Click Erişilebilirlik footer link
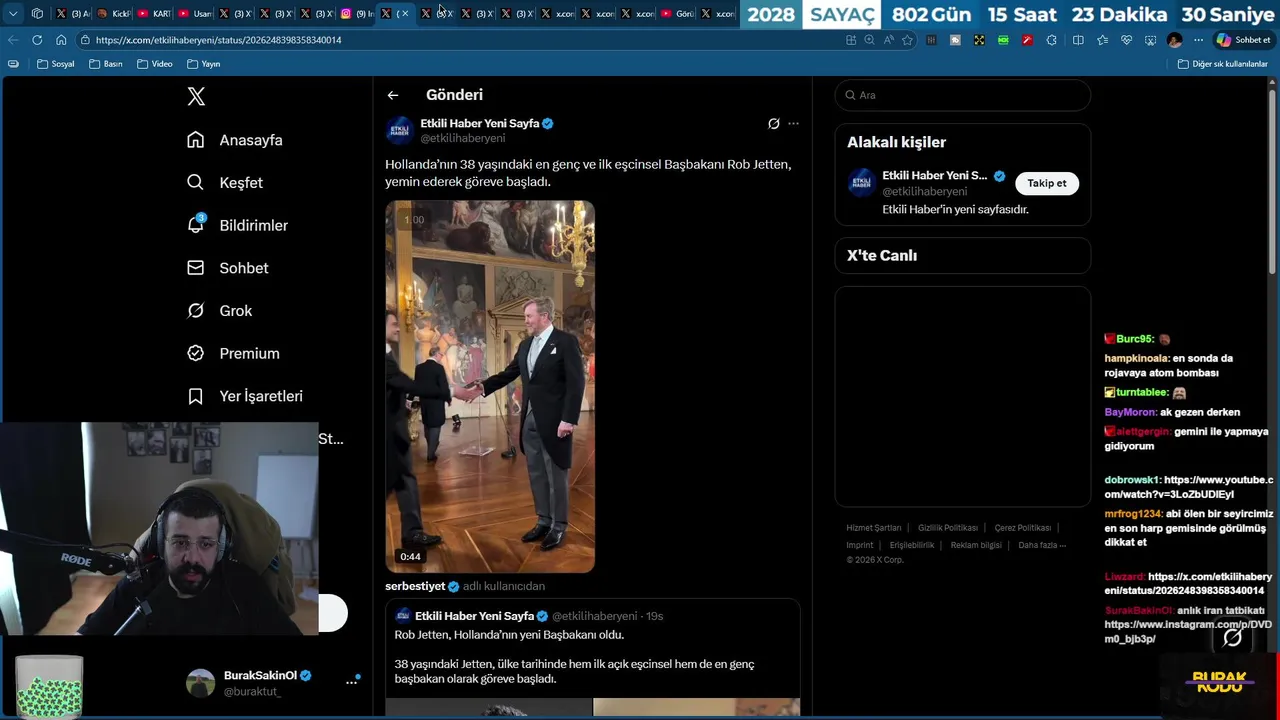Viewport: 1280px width, 720px height. click(912, 545)
